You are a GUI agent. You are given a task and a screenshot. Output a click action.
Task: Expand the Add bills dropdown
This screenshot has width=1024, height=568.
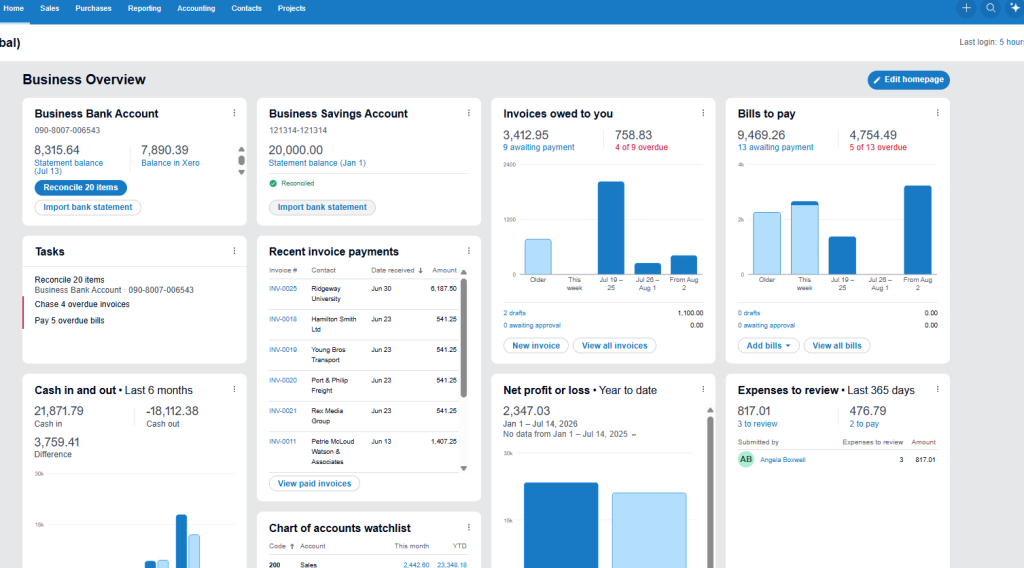(769, 345)
